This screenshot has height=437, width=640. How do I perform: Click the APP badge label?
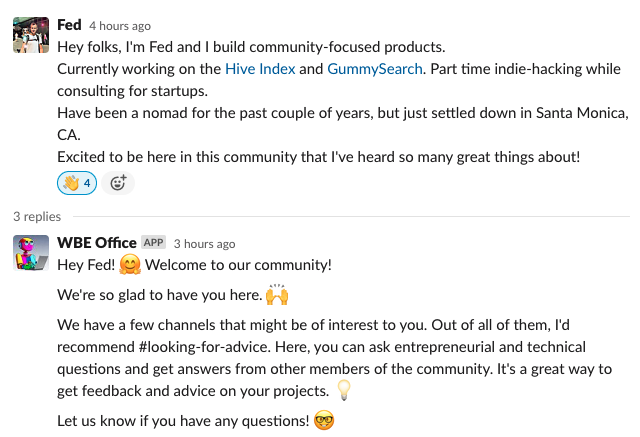(x=153, y=243)
